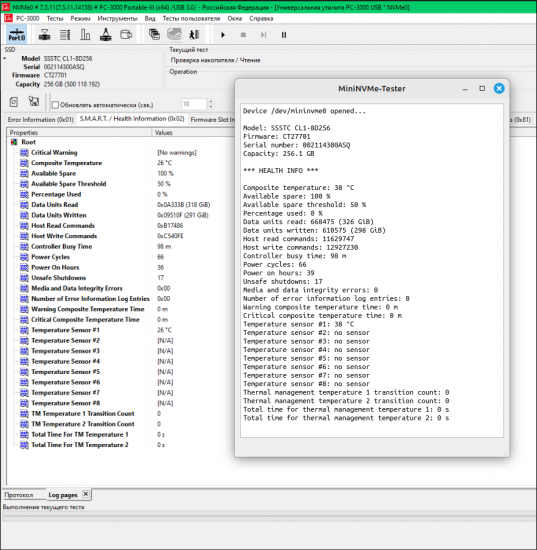
Task: Click the step-forward toolbar icon
Action: point(263,35)
